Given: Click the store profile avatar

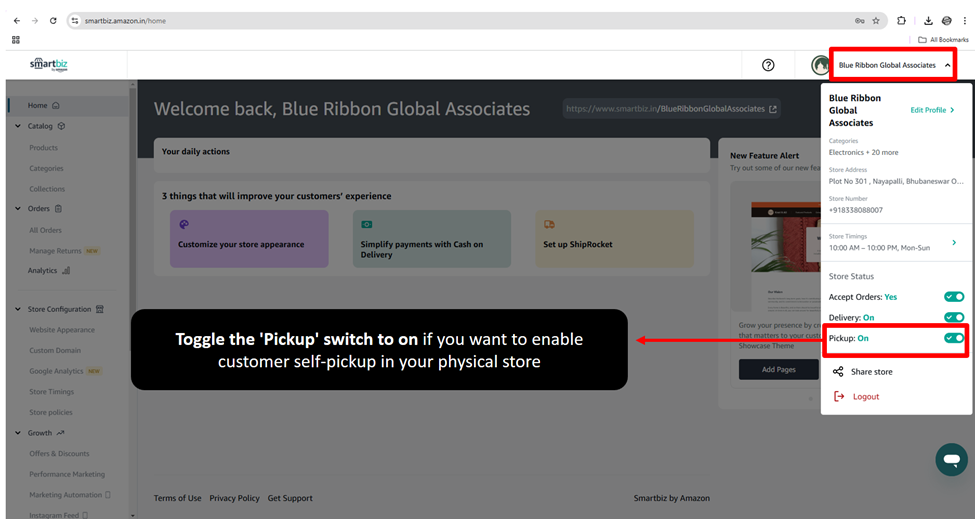Looking at the screenshot, I should pyautogui.click(x=820, y=65).
